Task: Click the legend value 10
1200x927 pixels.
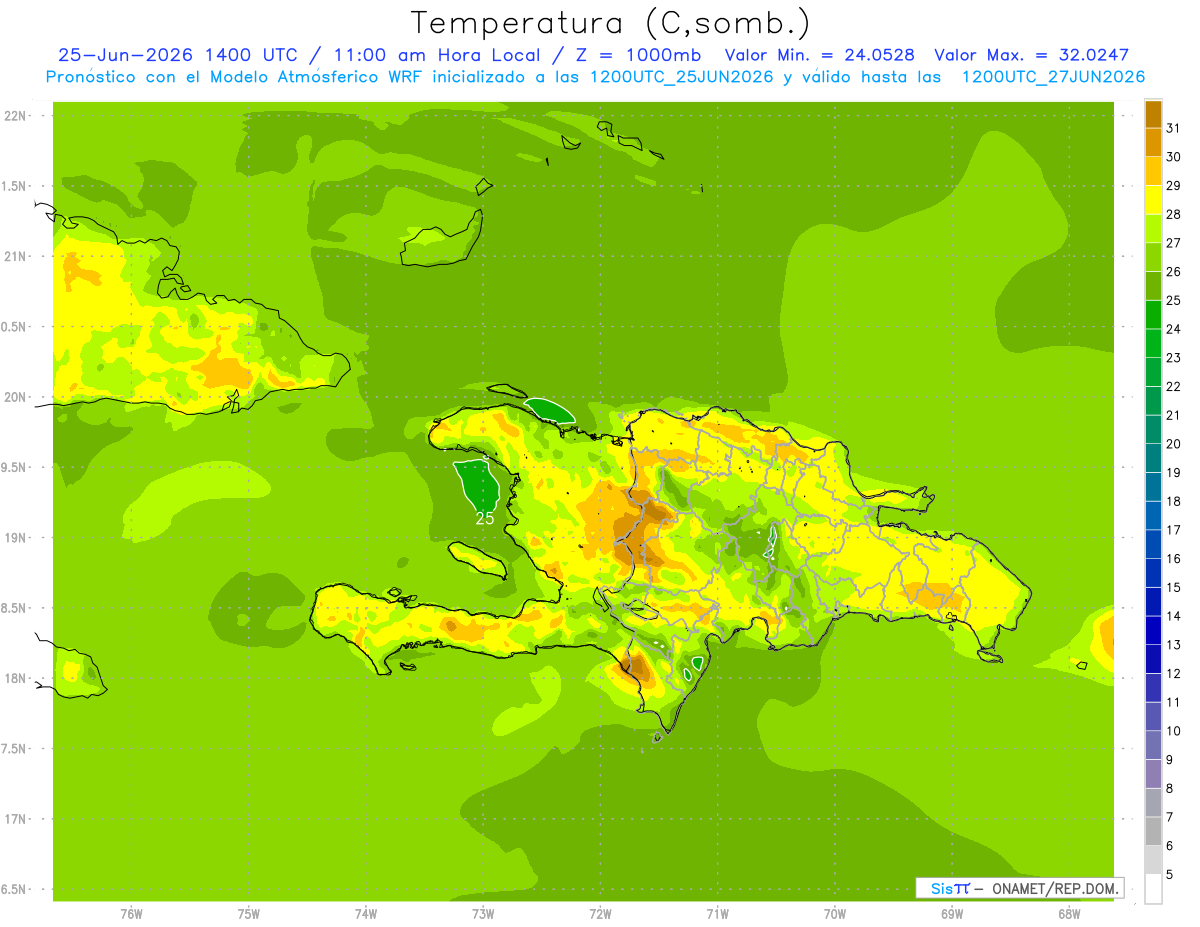Action: tap(1174, 731)
